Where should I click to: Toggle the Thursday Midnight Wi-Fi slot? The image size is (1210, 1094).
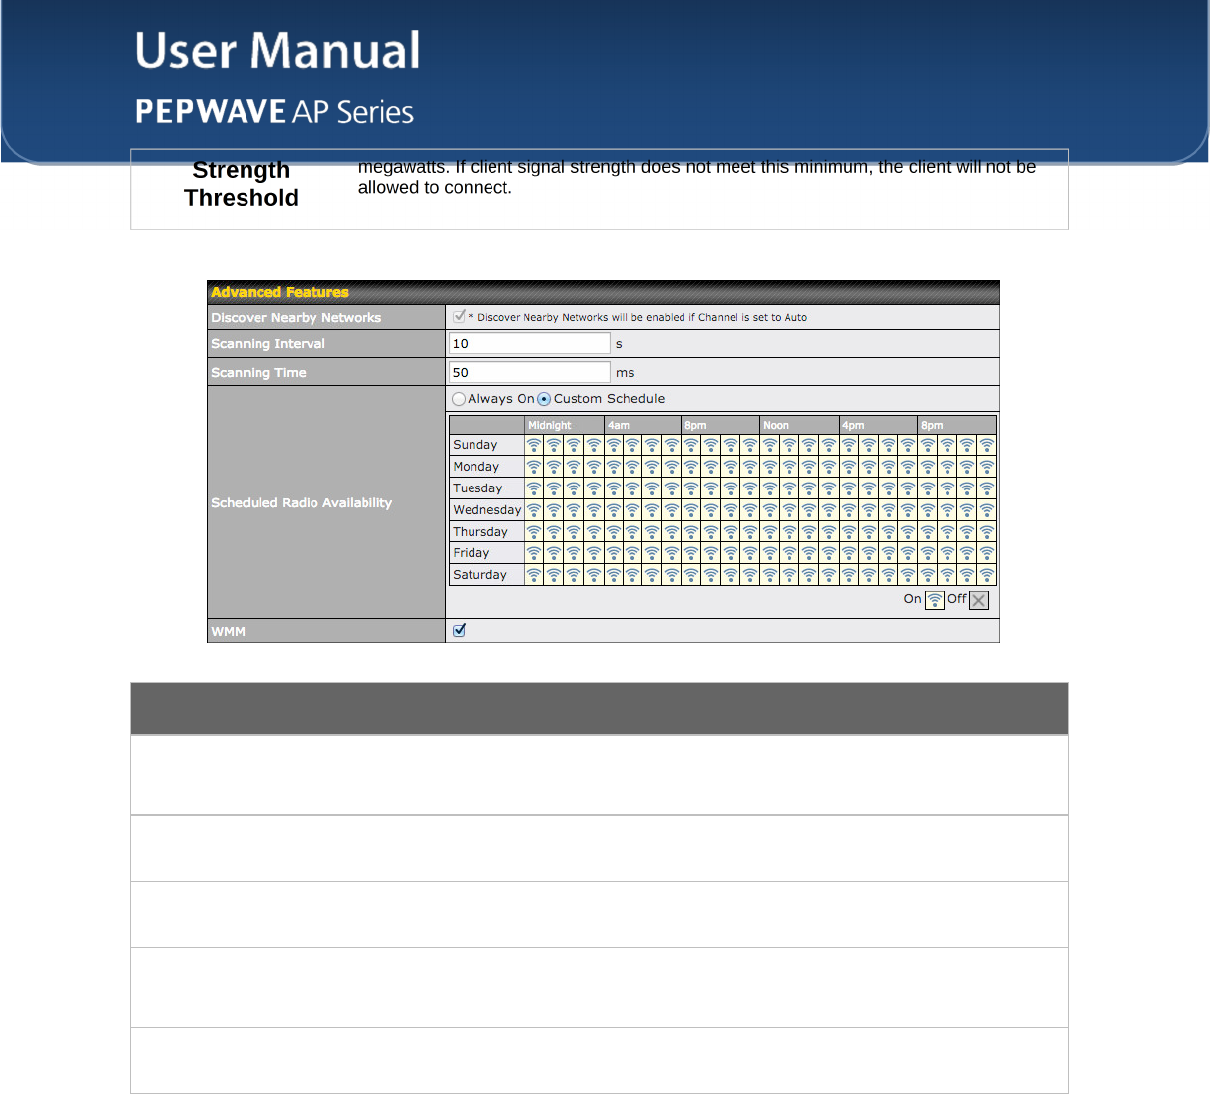pyautogui.click(x=534, y=532)
